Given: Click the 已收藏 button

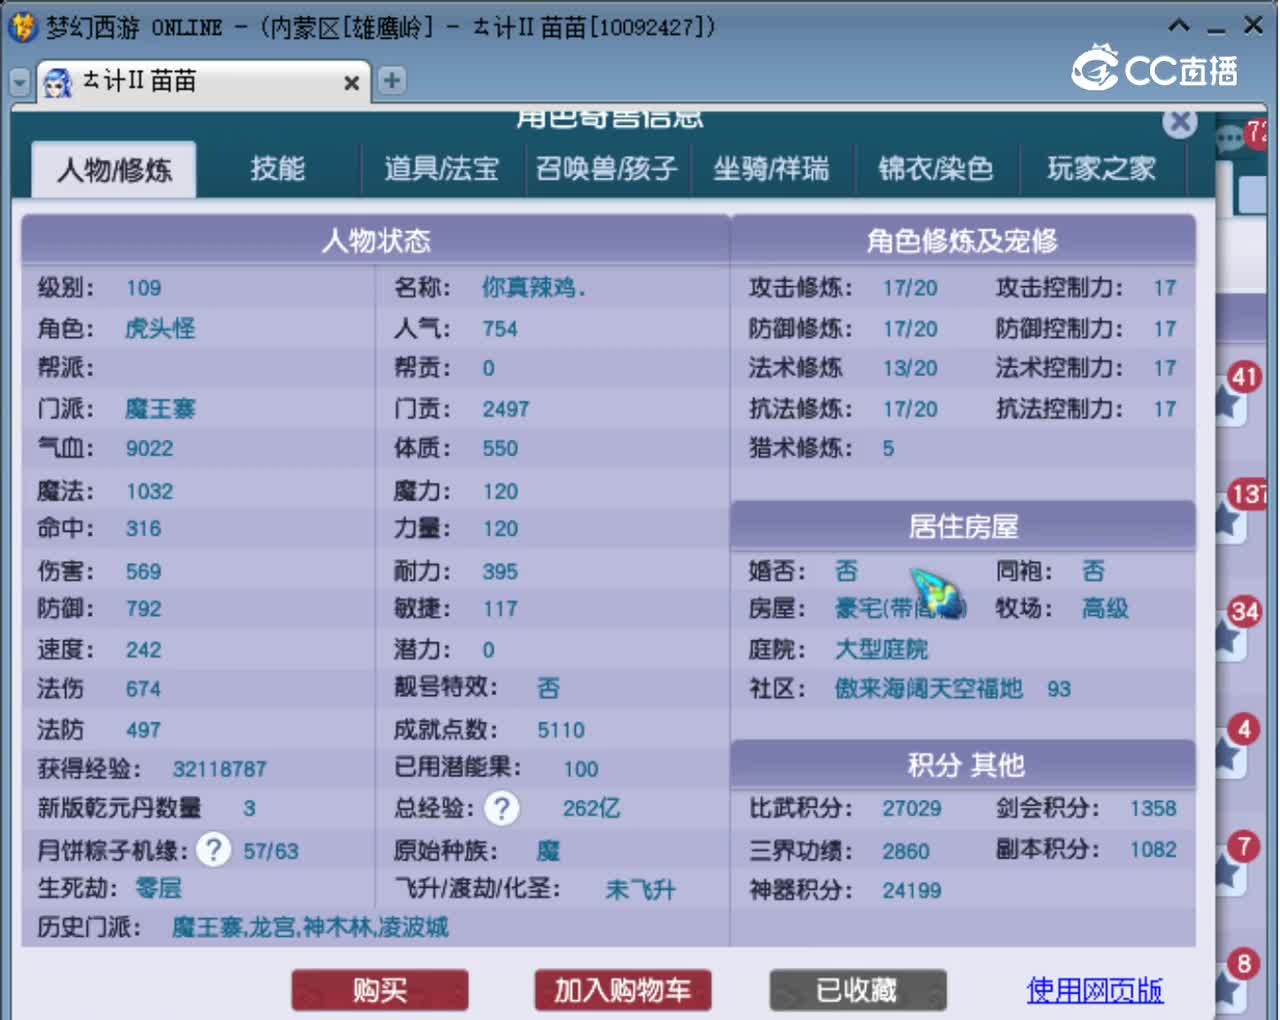Looking at the screenshot, I should (857, 990).
